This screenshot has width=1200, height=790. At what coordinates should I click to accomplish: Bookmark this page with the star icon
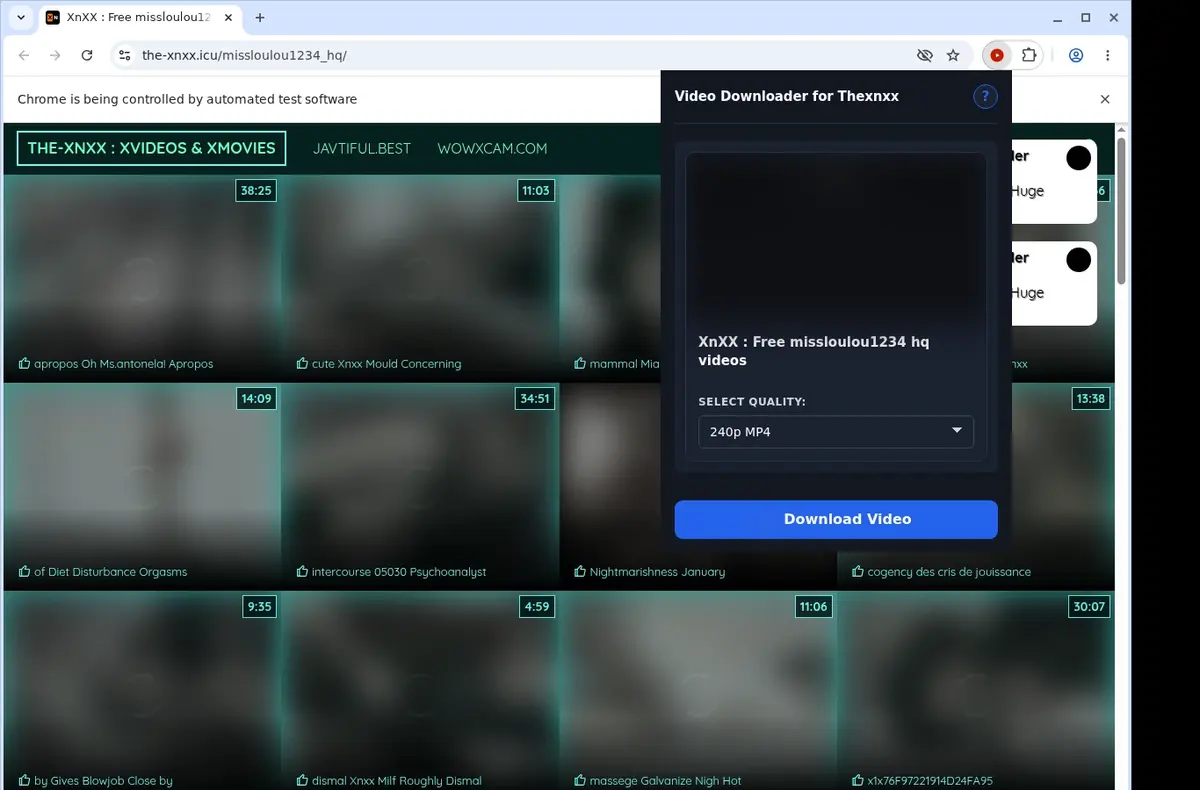click(953, 56)
